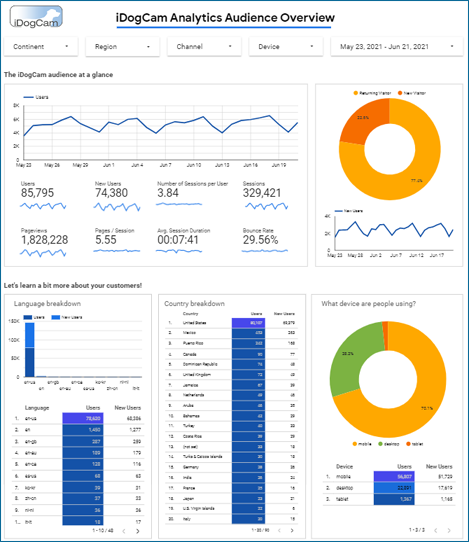This screenshot has width=469, height=542.
Task: Click Sessions per User value 3.84
Action: [168, 193]
